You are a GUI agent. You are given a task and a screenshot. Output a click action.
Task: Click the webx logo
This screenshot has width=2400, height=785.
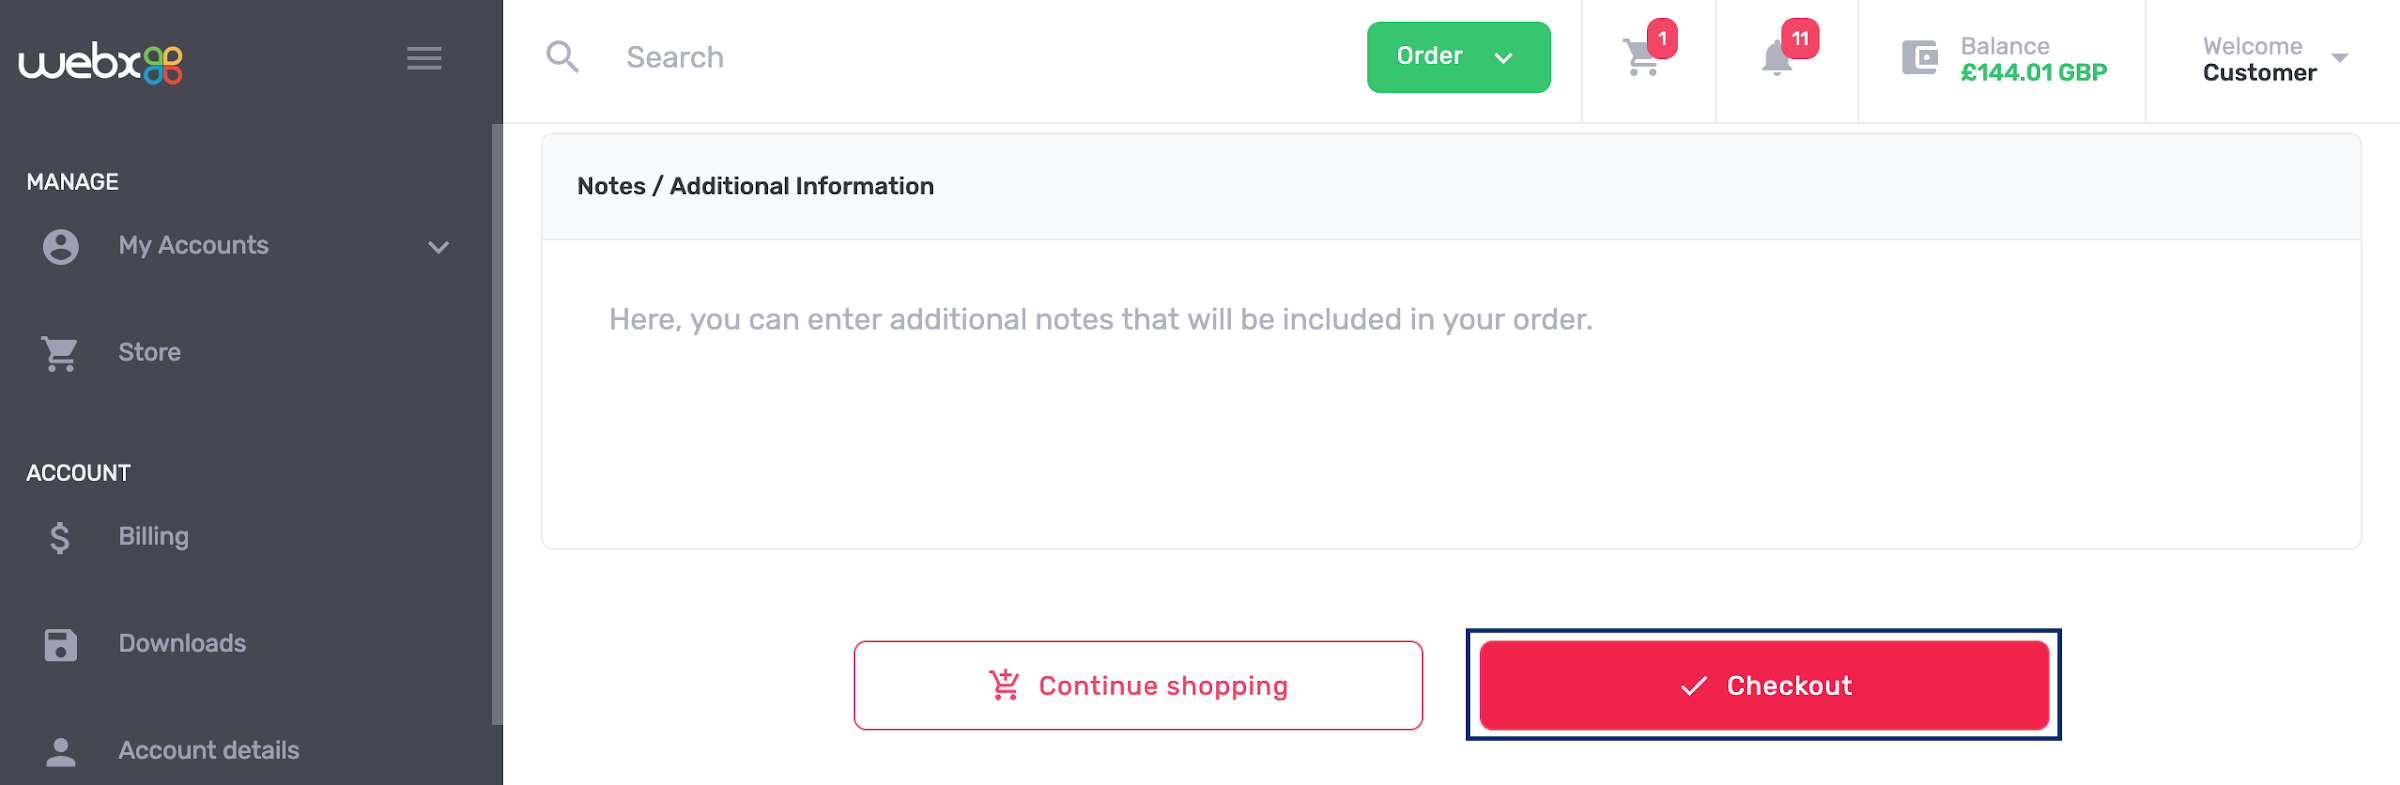tap(100, 62)
